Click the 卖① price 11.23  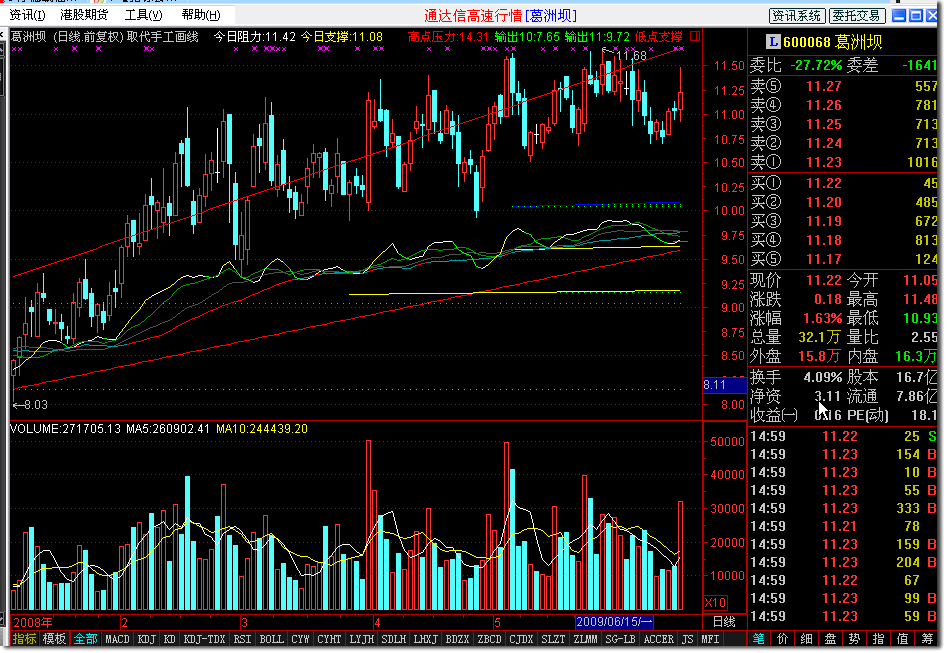point(824,162)
